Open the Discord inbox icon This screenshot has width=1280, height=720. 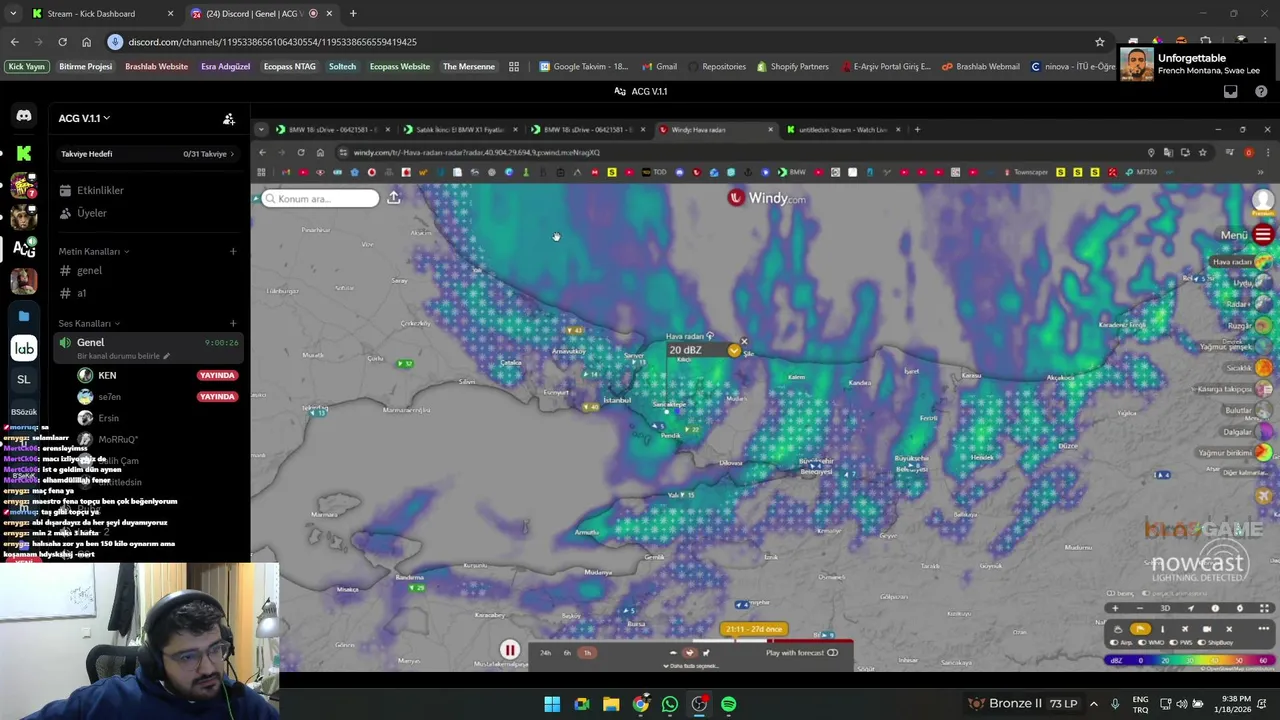[x=1231, y=91]
